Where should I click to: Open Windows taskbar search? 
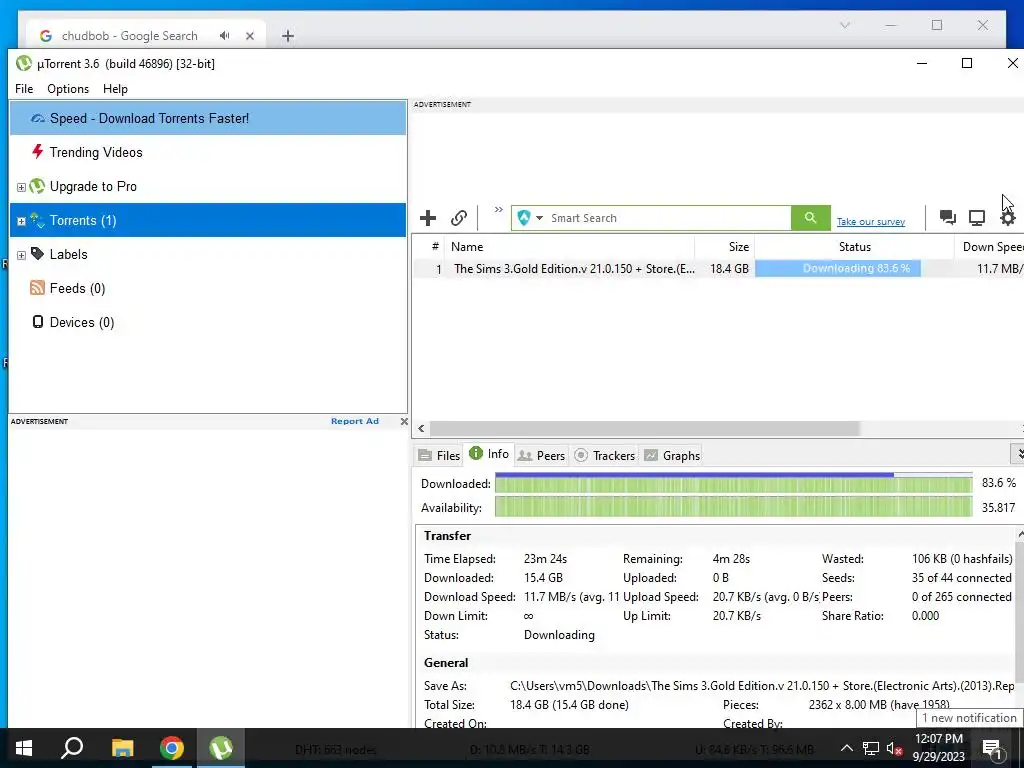click(72, 748)
